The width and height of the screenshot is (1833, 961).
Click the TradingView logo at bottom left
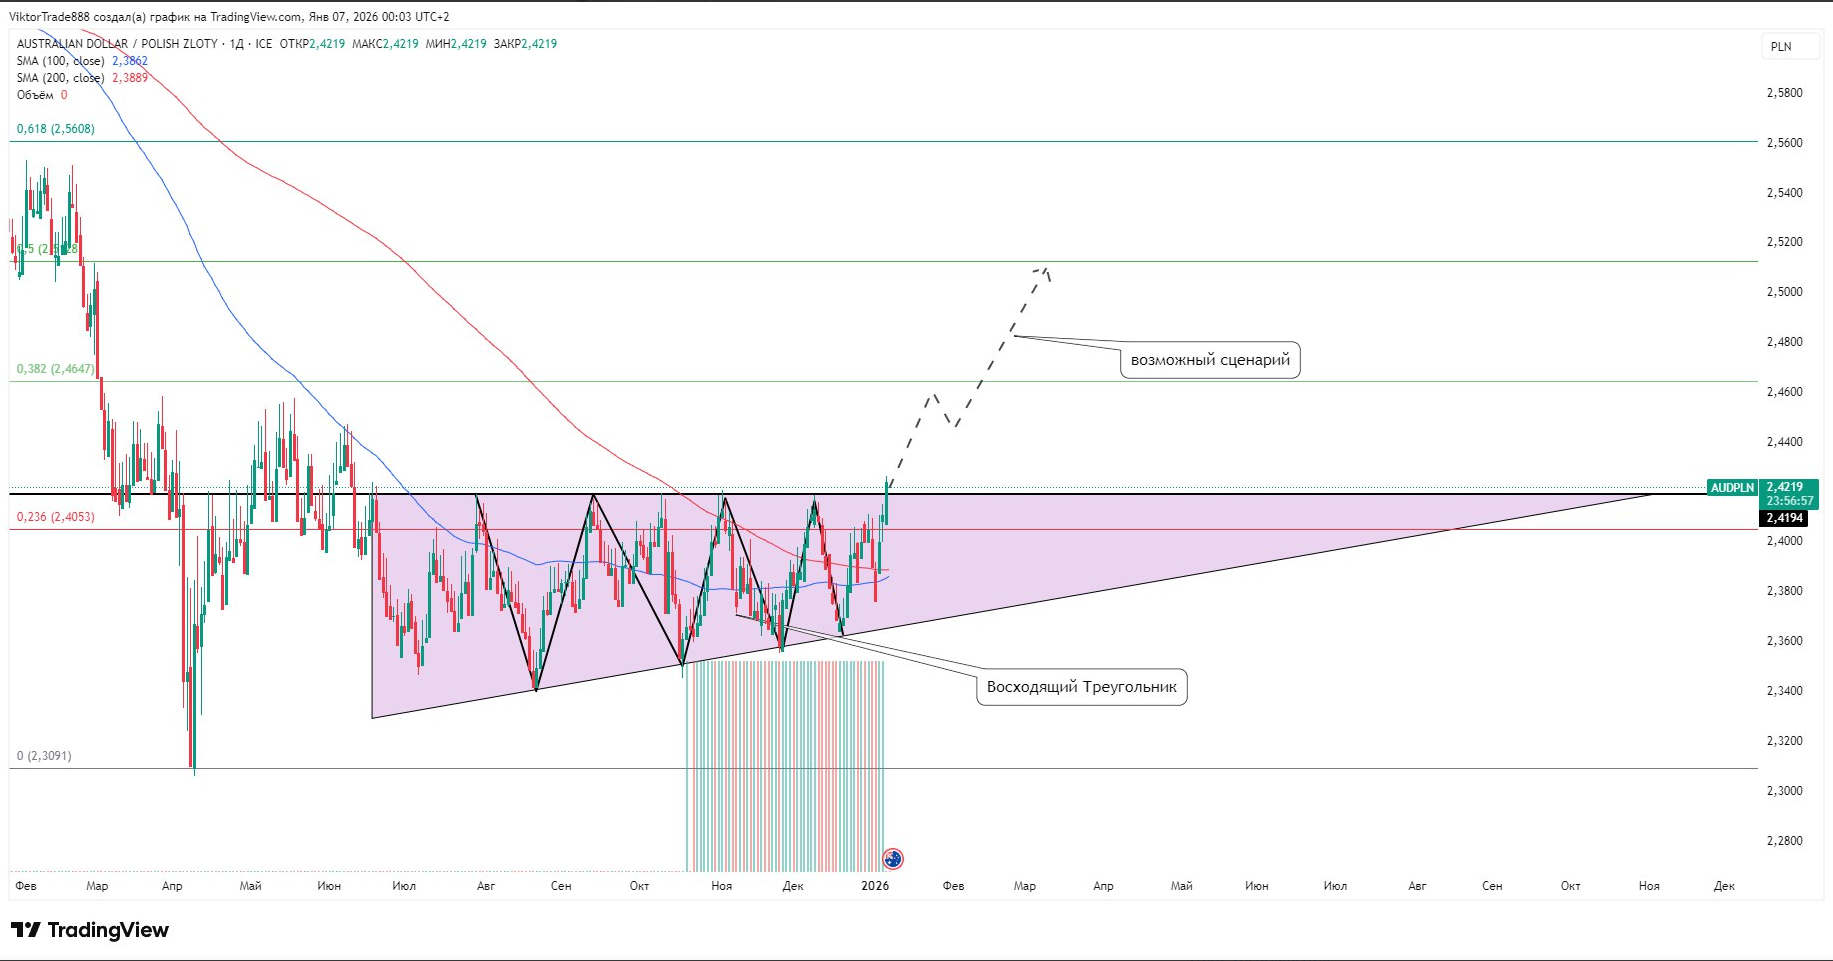point(90,930)
